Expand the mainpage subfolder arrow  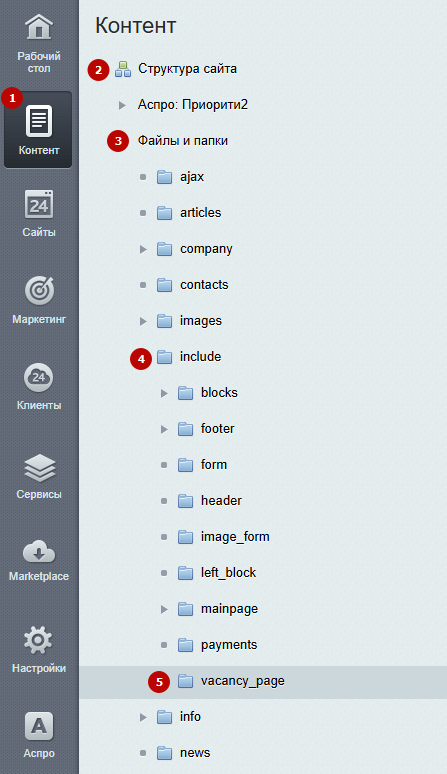click(x=164, y=610)
